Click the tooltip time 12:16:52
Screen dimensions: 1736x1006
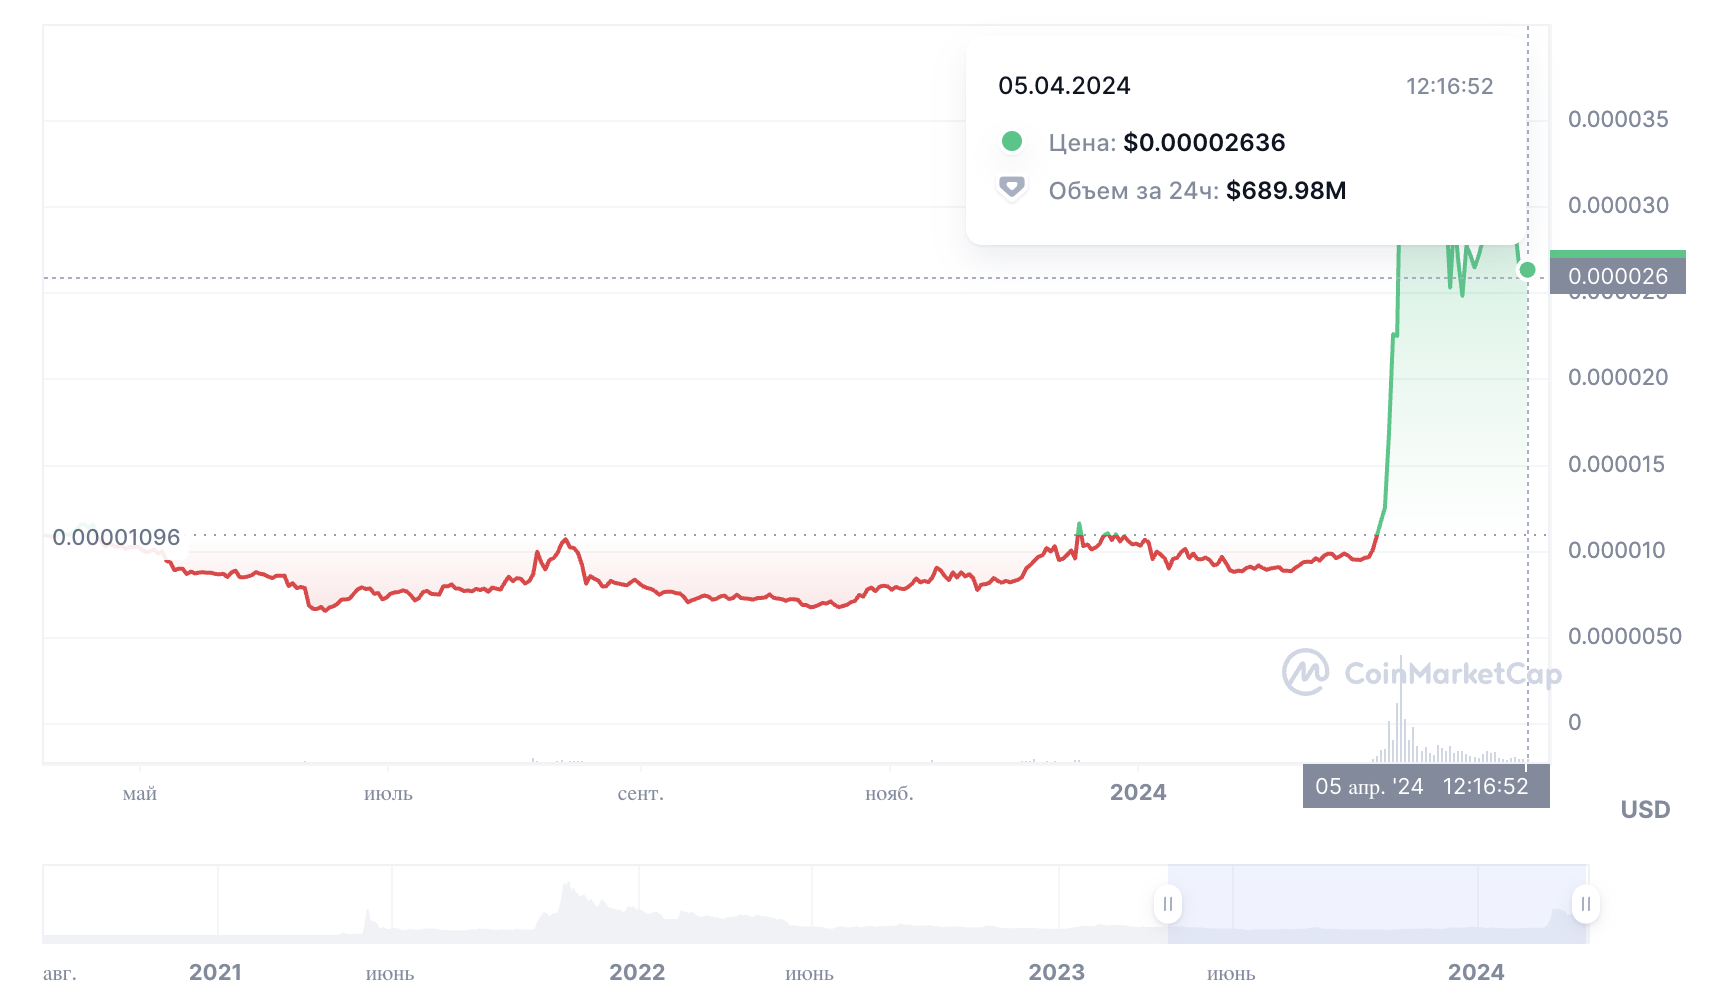coord(1449,86)
